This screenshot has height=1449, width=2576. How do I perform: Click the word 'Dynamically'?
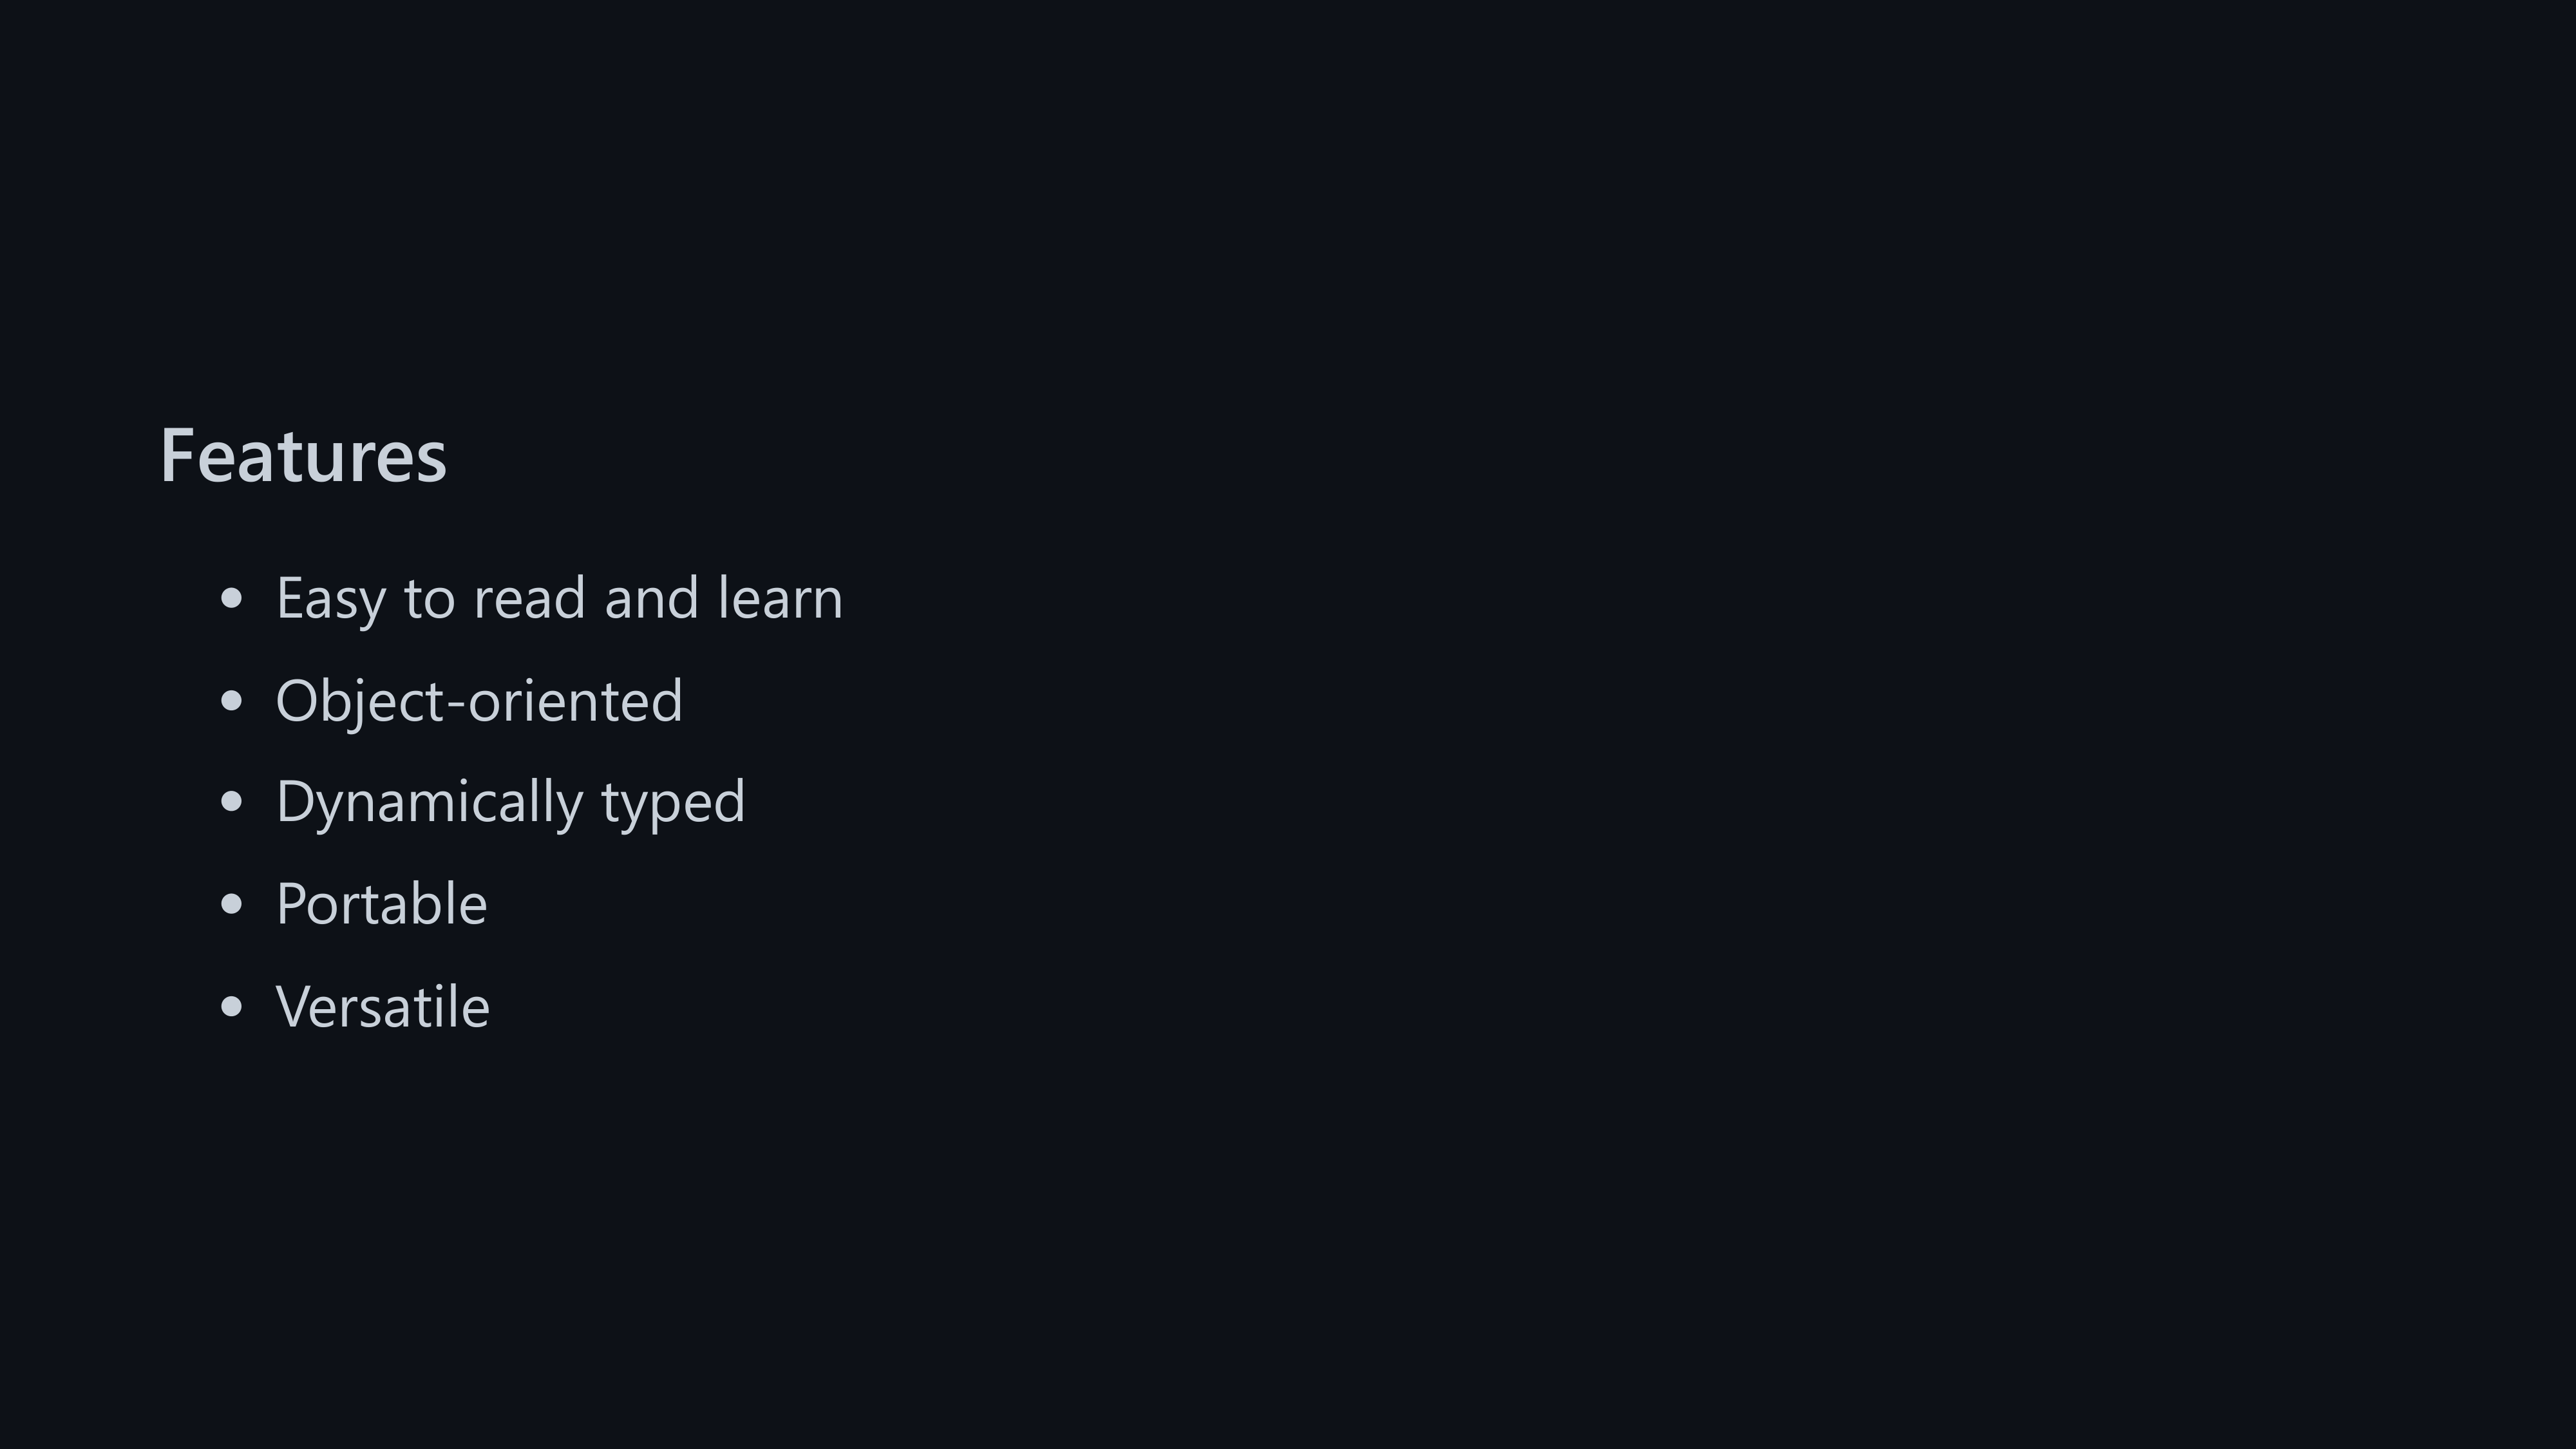tap(429, 802)
